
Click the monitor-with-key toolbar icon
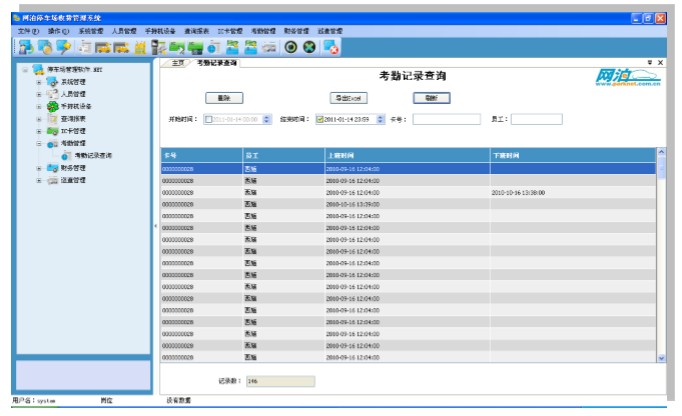point(64,47)
